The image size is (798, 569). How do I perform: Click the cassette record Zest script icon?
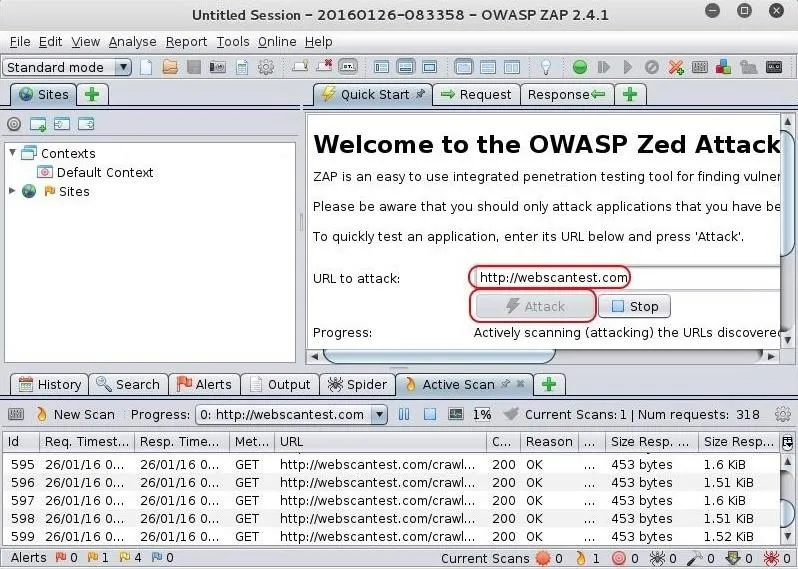(x=774, y=67)
